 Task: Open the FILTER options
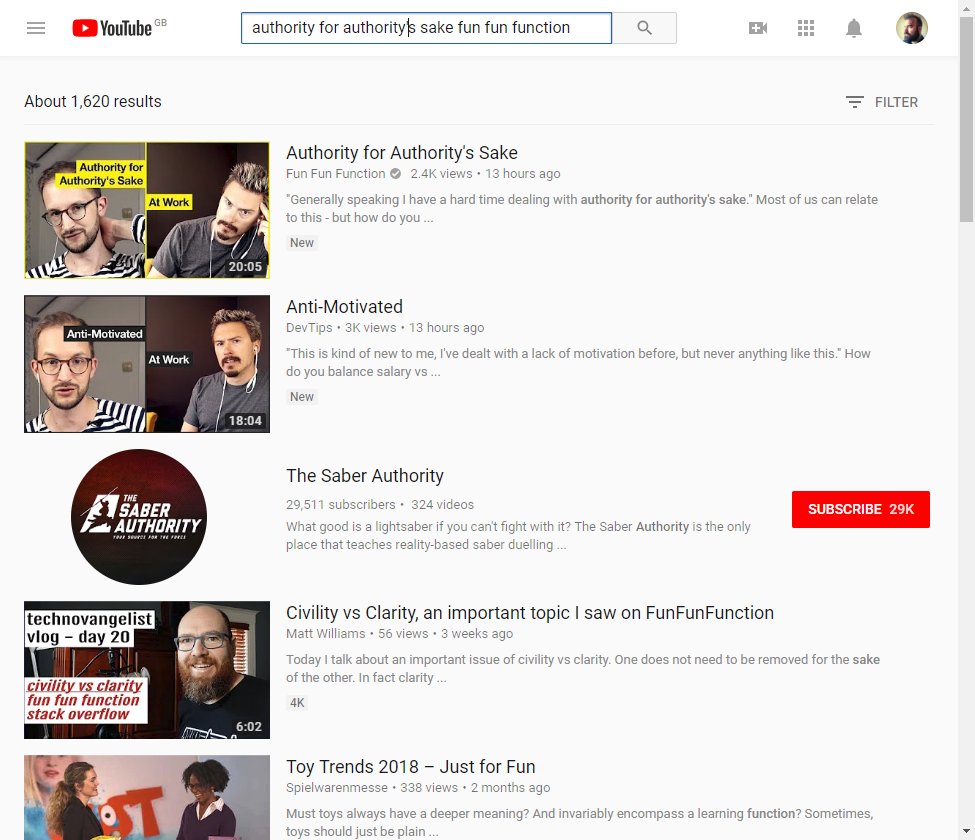(x=882, y=102)
